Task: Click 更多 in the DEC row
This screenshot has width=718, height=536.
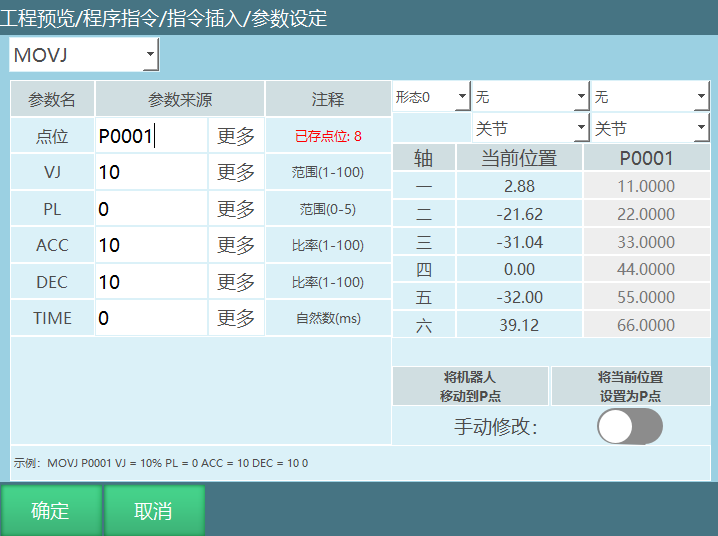Action: (x=236, y=282)
